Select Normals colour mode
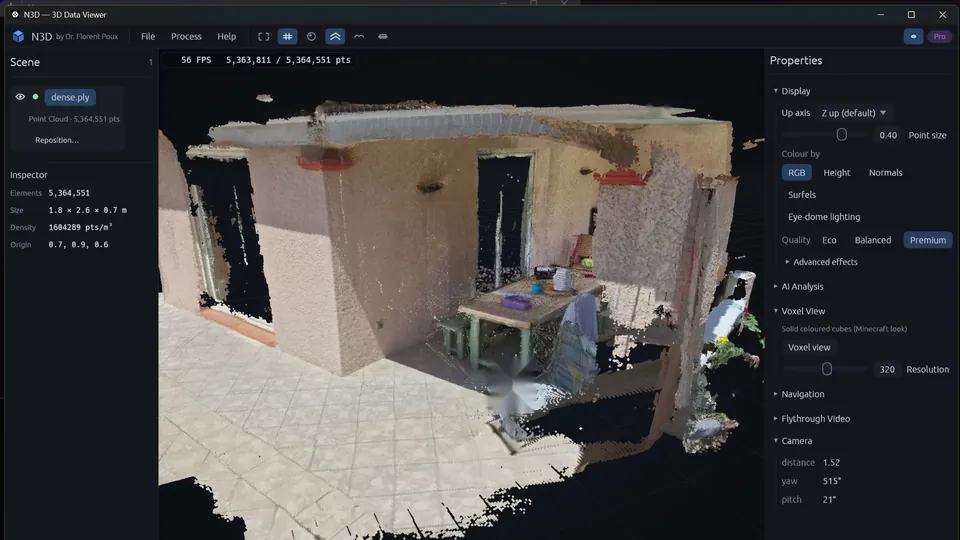This screenshot has width=960, height=540. tap(885, 173)
